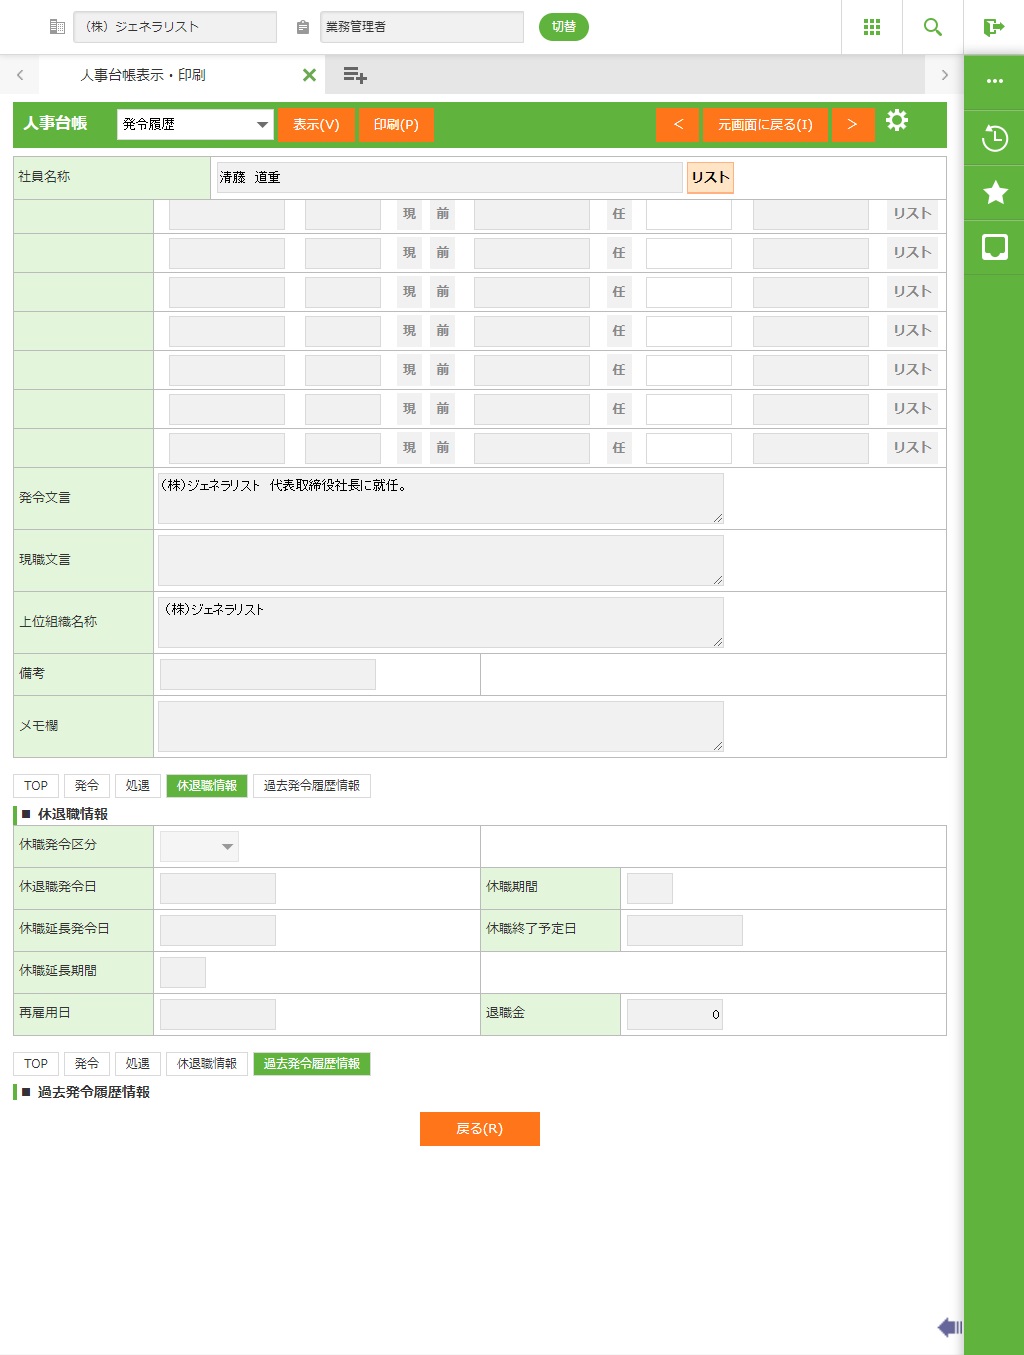Open the three-dots more menu in sidebar
1024x1355 pixels.
(994, 82)
